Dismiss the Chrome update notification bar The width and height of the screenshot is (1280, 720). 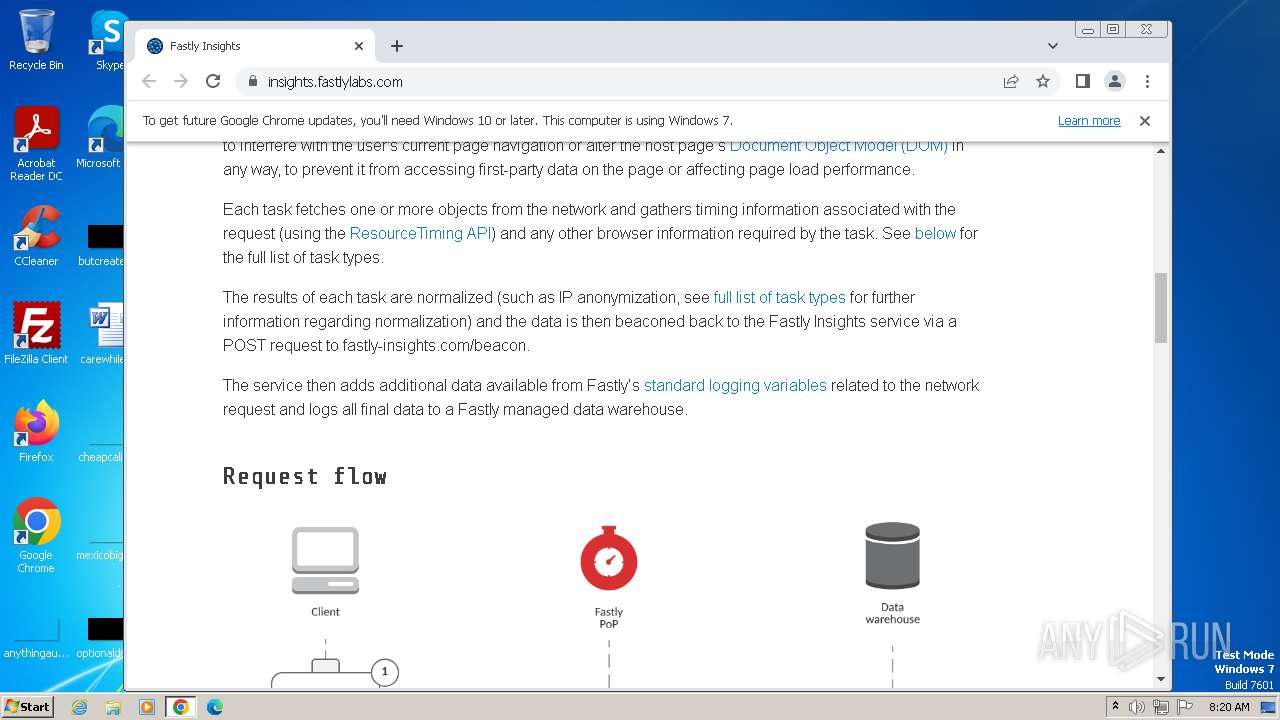tap(1145, 121)
